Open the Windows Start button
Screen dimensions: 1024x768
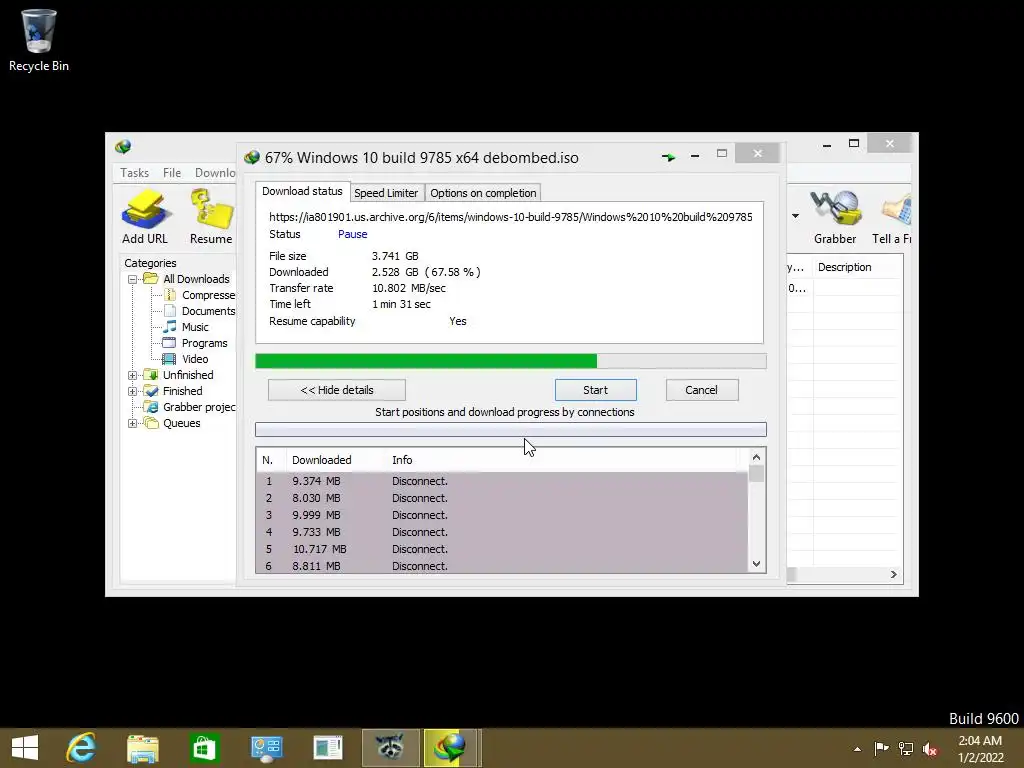pos(25,748)
